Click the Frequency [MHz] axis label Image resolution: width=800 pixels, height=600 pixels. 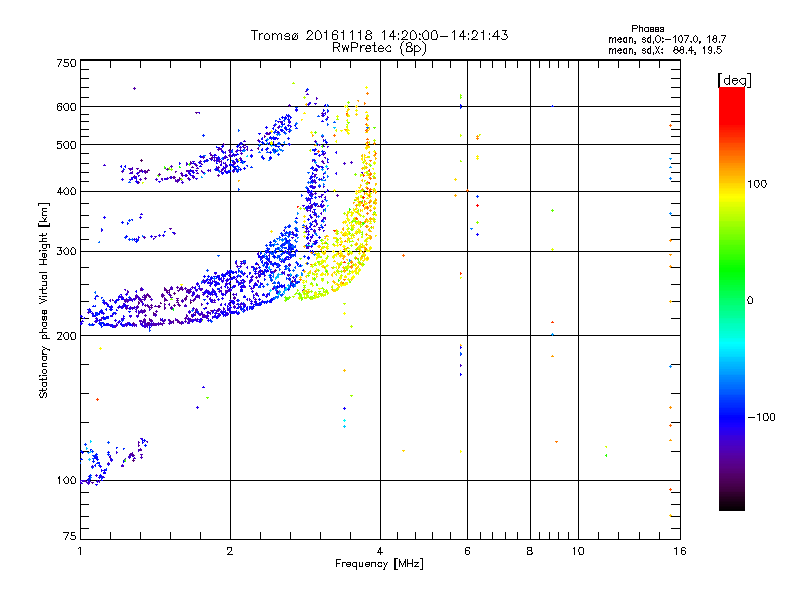coord(379,563)
